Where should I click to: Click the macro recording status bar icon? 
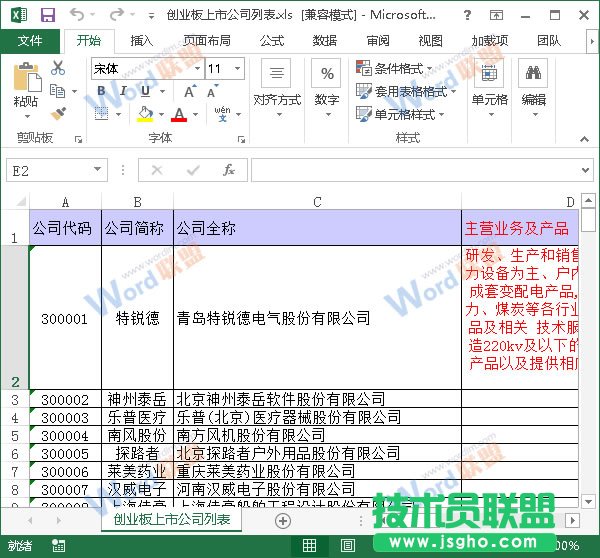(58, 545)
